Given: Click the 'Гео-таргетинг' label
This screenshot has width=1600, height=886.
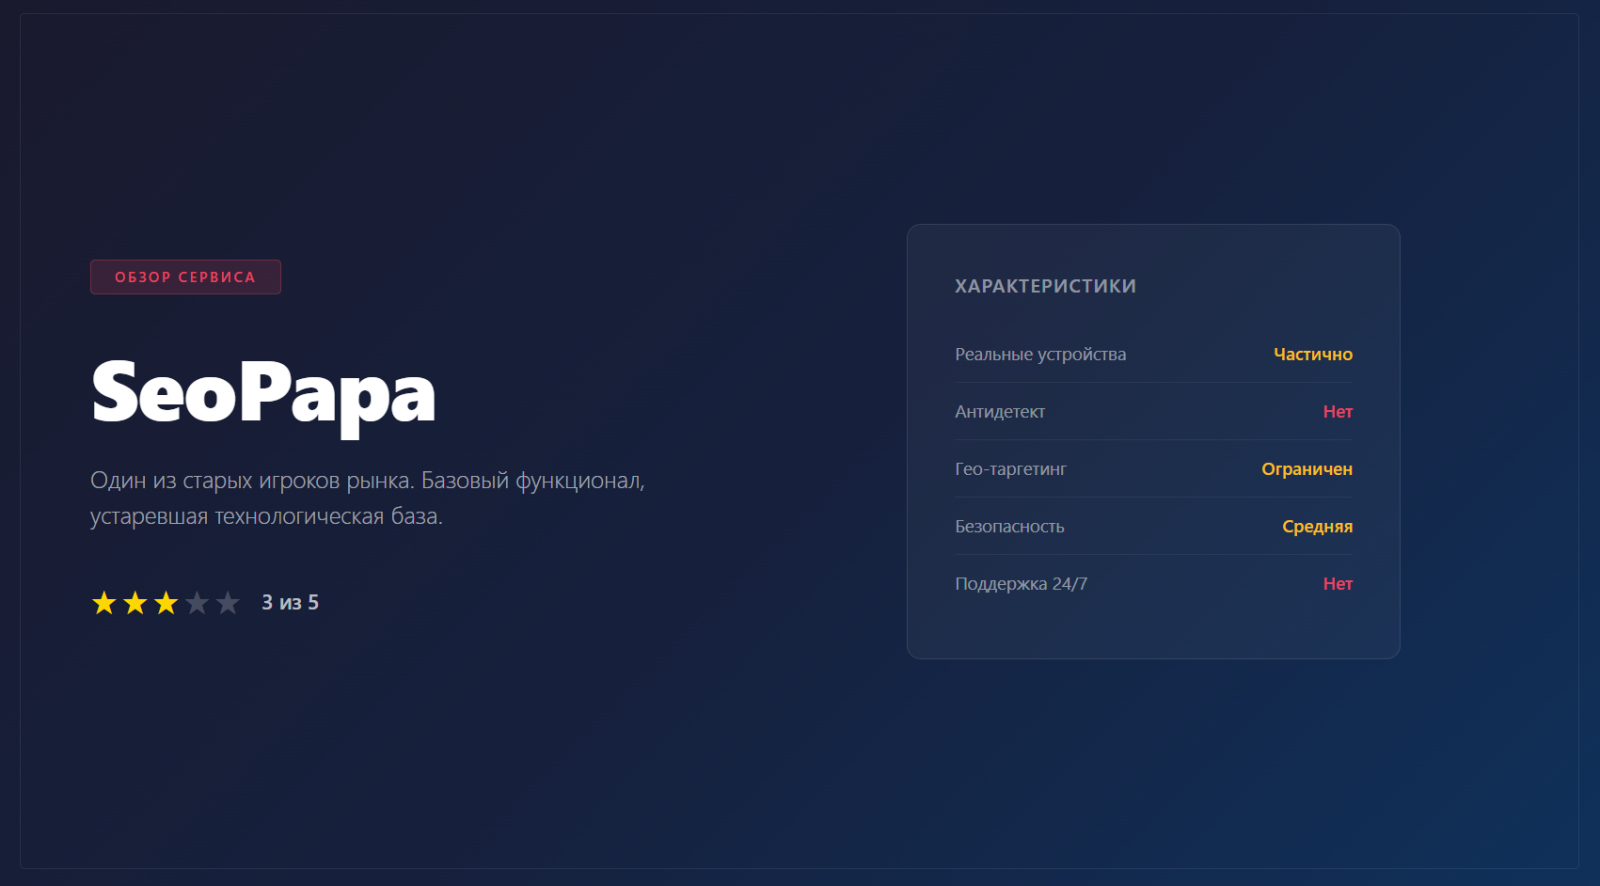Looking at the screenshot, I should click(1010, 469).
